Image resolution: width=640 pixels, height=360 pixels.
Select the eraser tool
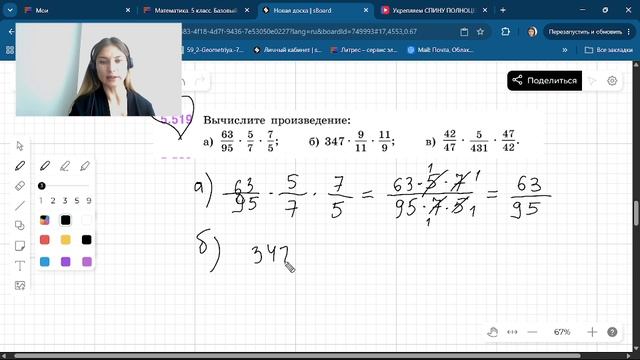(x=20, y=186)
